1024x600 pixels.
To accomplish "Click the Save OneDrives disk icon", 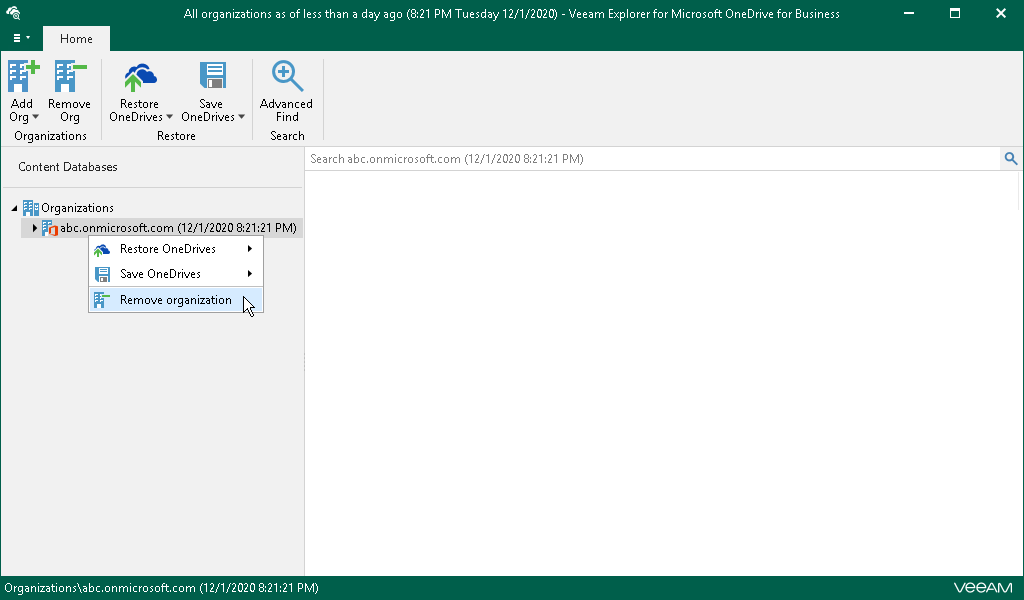I will (212, 76).
